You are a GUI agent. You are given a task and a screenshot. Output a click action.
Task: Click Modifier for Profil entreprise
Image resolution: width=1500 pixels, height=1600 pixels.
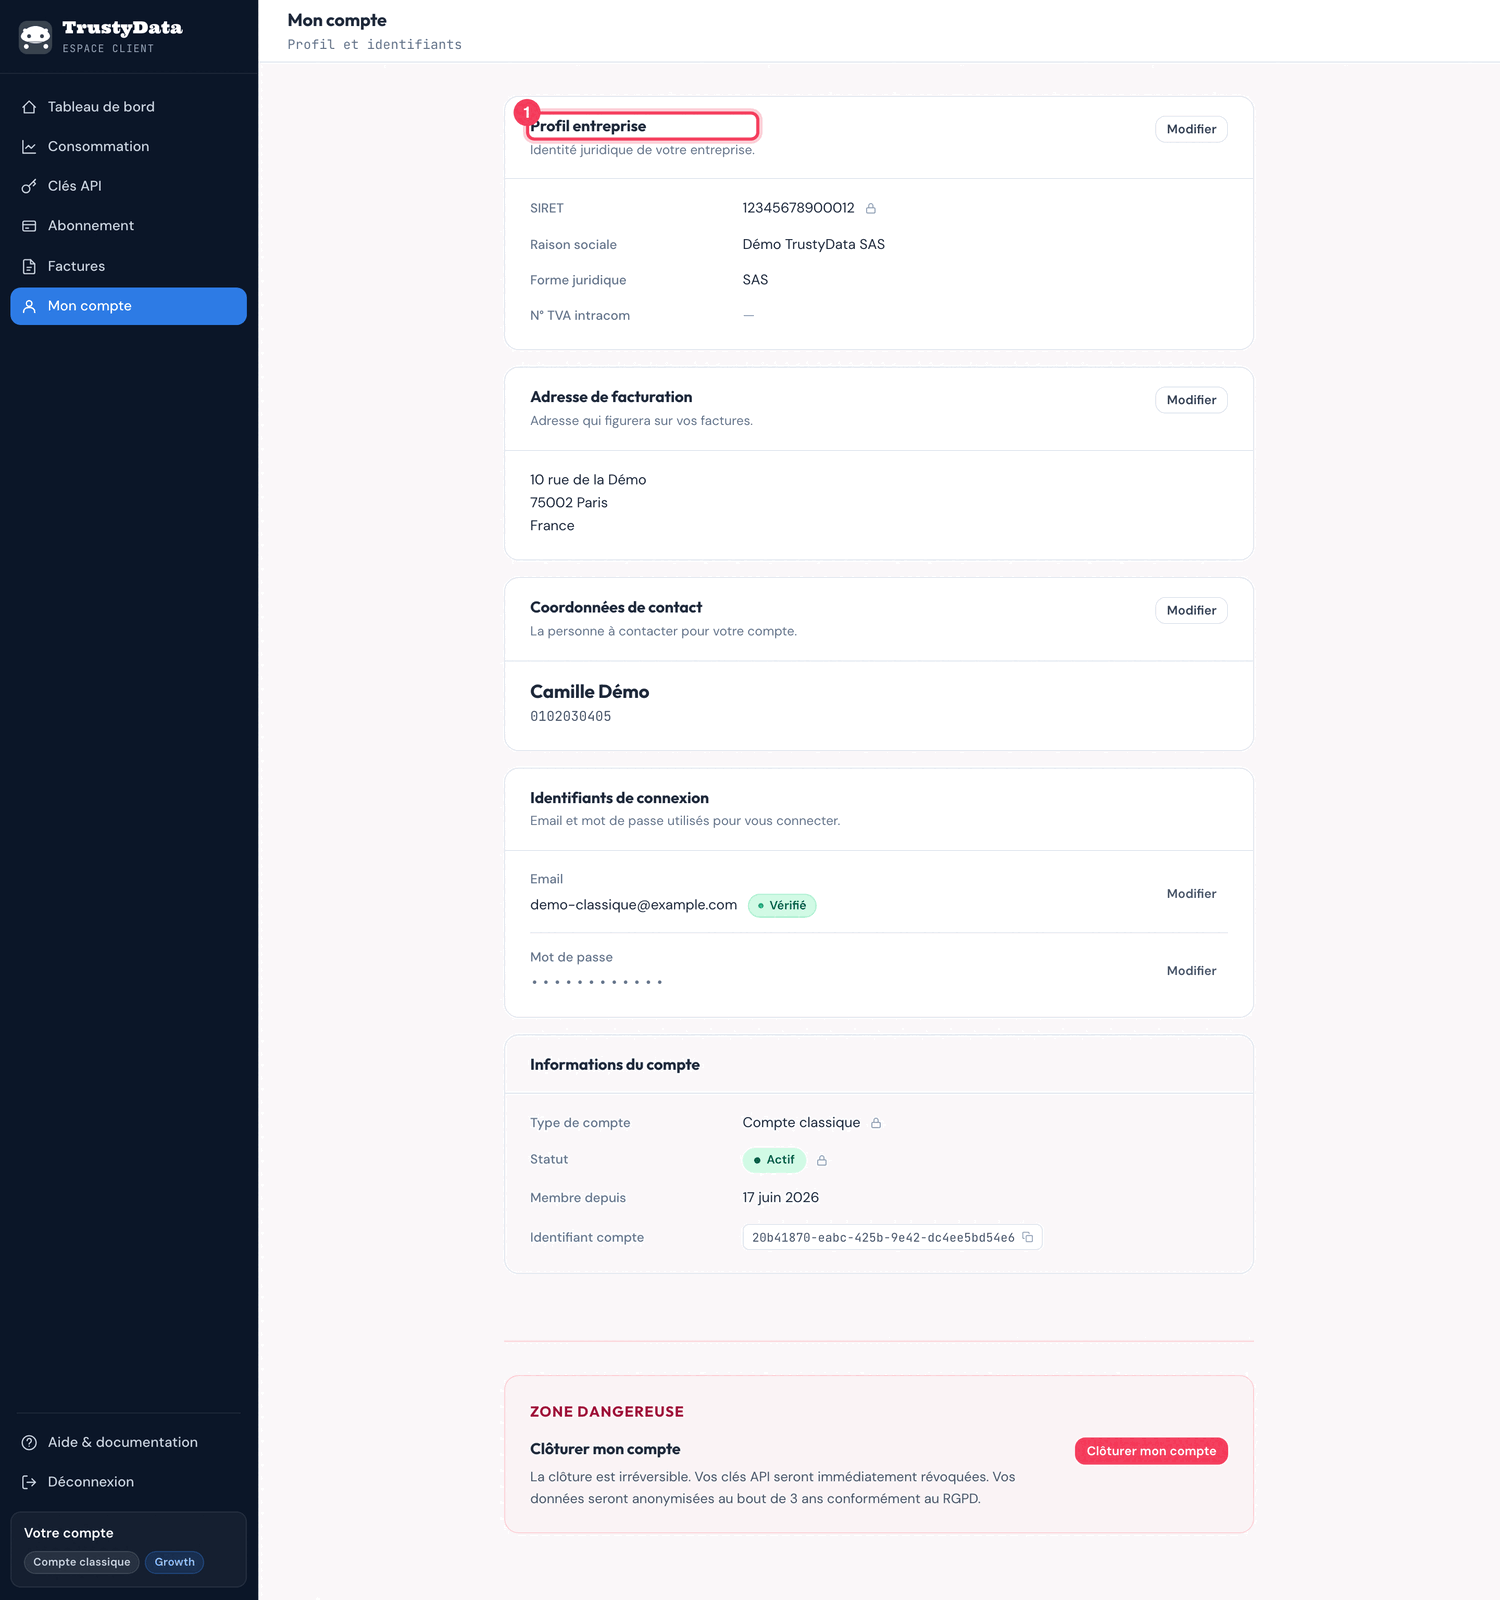[1191, 129]
